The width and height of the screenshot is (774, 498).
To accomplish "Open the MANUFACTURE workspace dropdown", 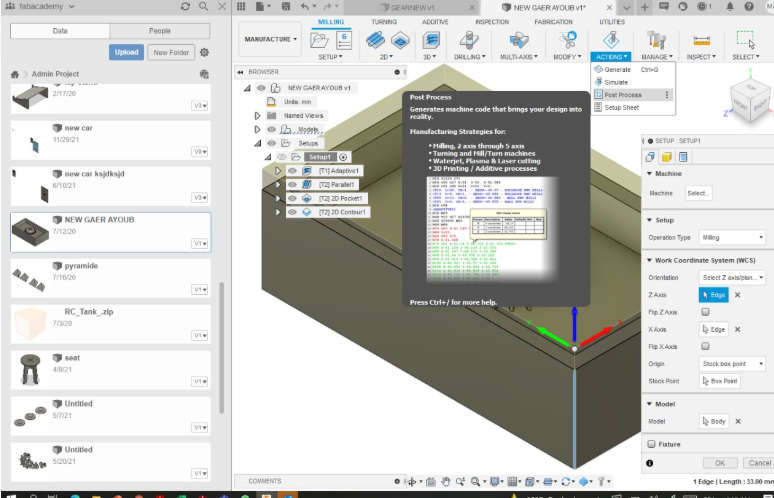I will tap(271, 39).
